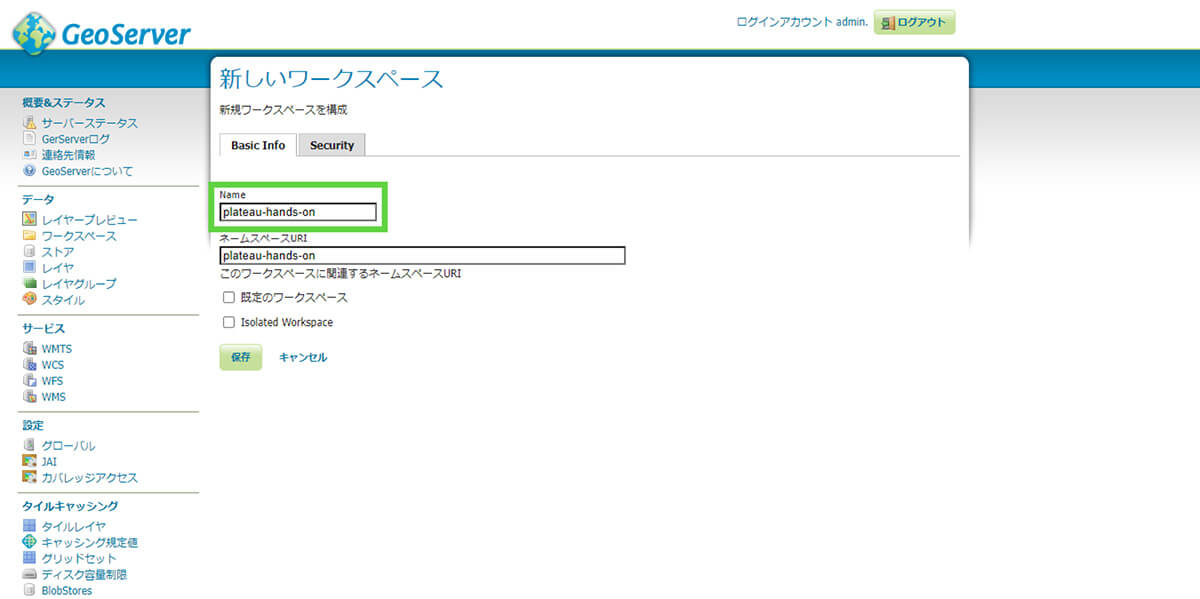Viewport: 1200px width, 599px height.
Task: Click the Workspaces (ワークスペース) folder icon
Action: [30, 236]
